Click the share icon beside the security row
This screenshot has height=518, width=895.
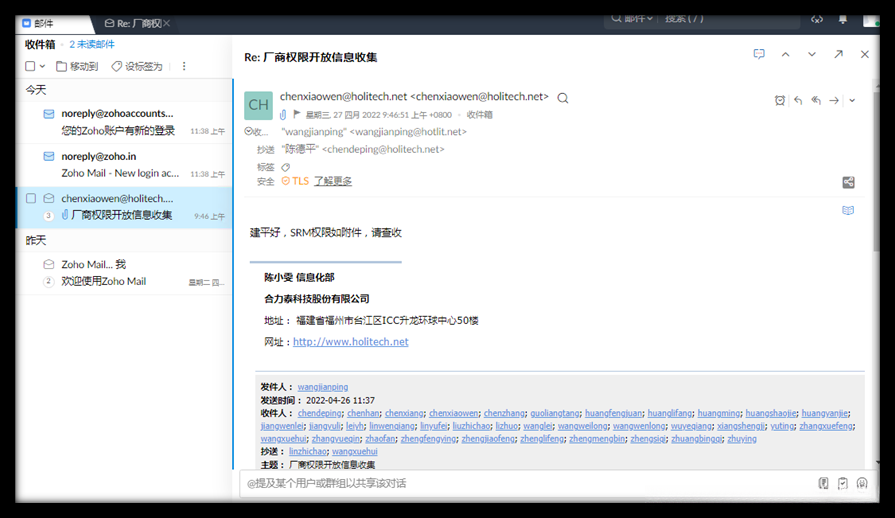click(849, 183)
